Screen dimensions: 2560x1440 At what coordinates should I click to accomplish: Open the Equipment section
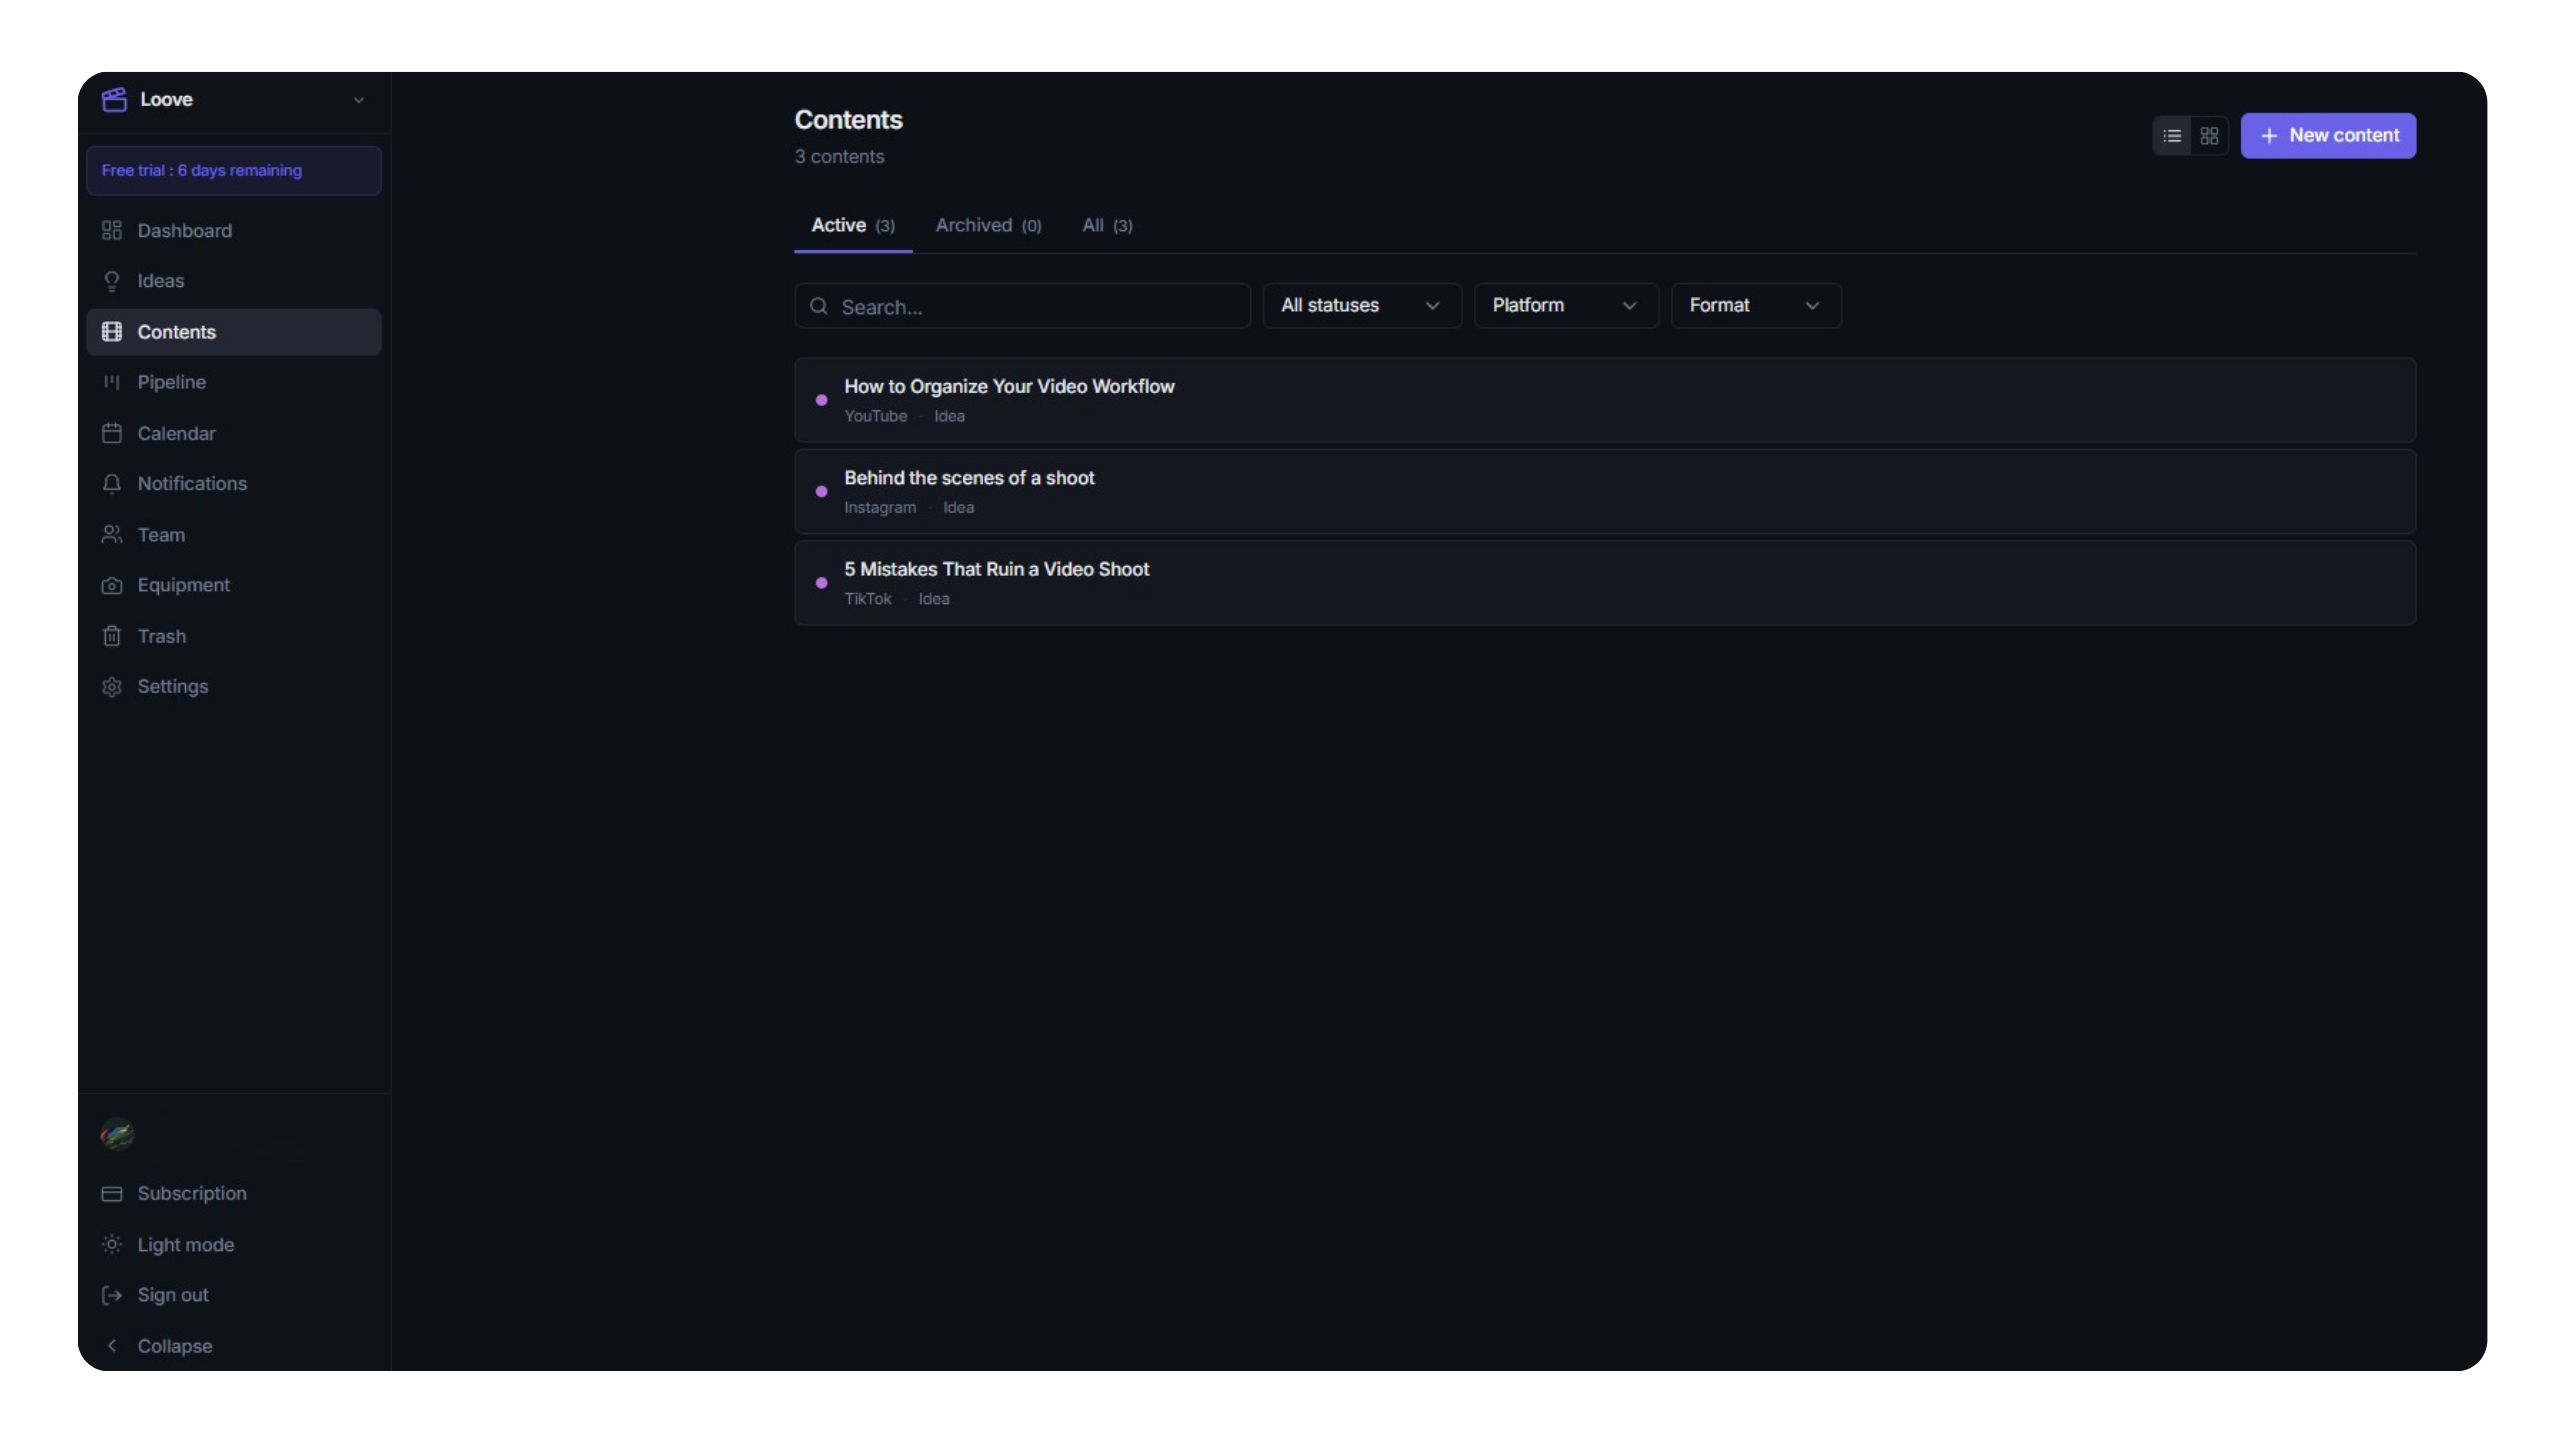184,585
